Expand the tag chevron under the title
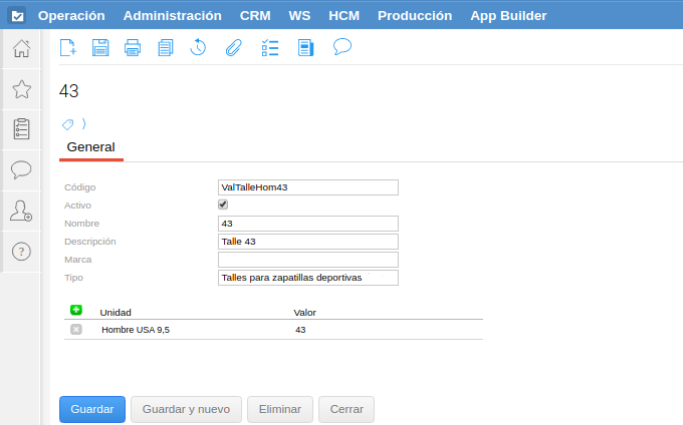This screenshot has width=683, height=425. click(84, 124)
